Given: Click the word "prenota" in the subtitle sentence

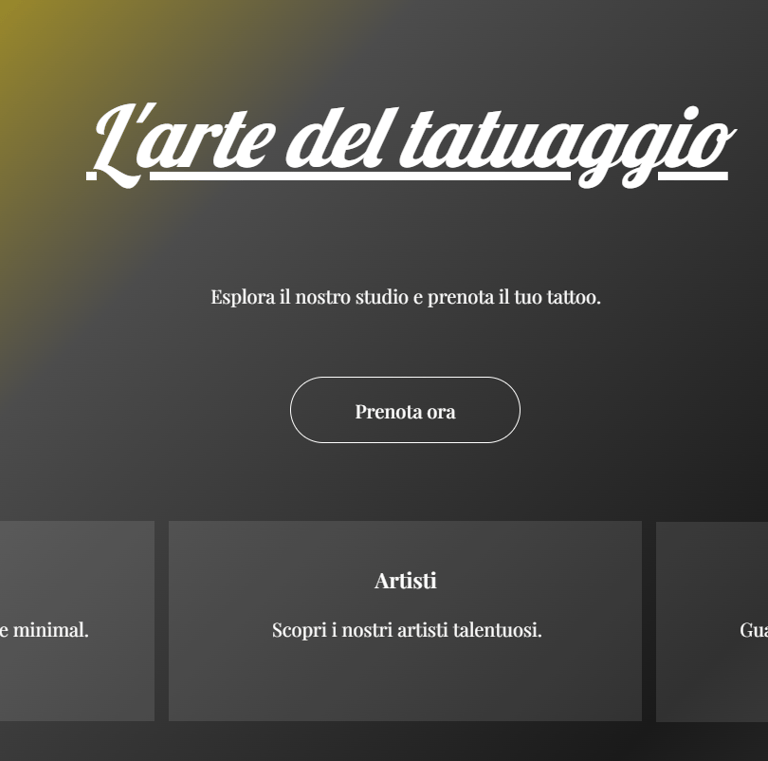Looking at the screenshot, I should click(x=461, y=298).
